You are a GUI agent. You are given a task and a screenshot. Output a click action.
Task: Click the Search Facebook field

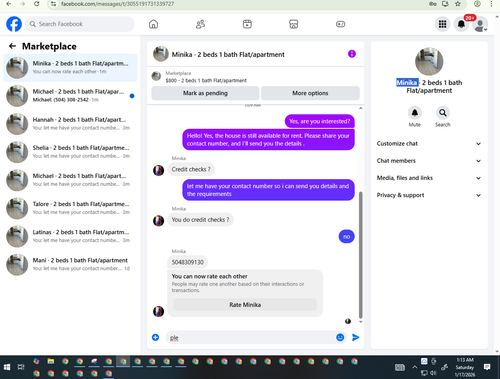point(80,24)
